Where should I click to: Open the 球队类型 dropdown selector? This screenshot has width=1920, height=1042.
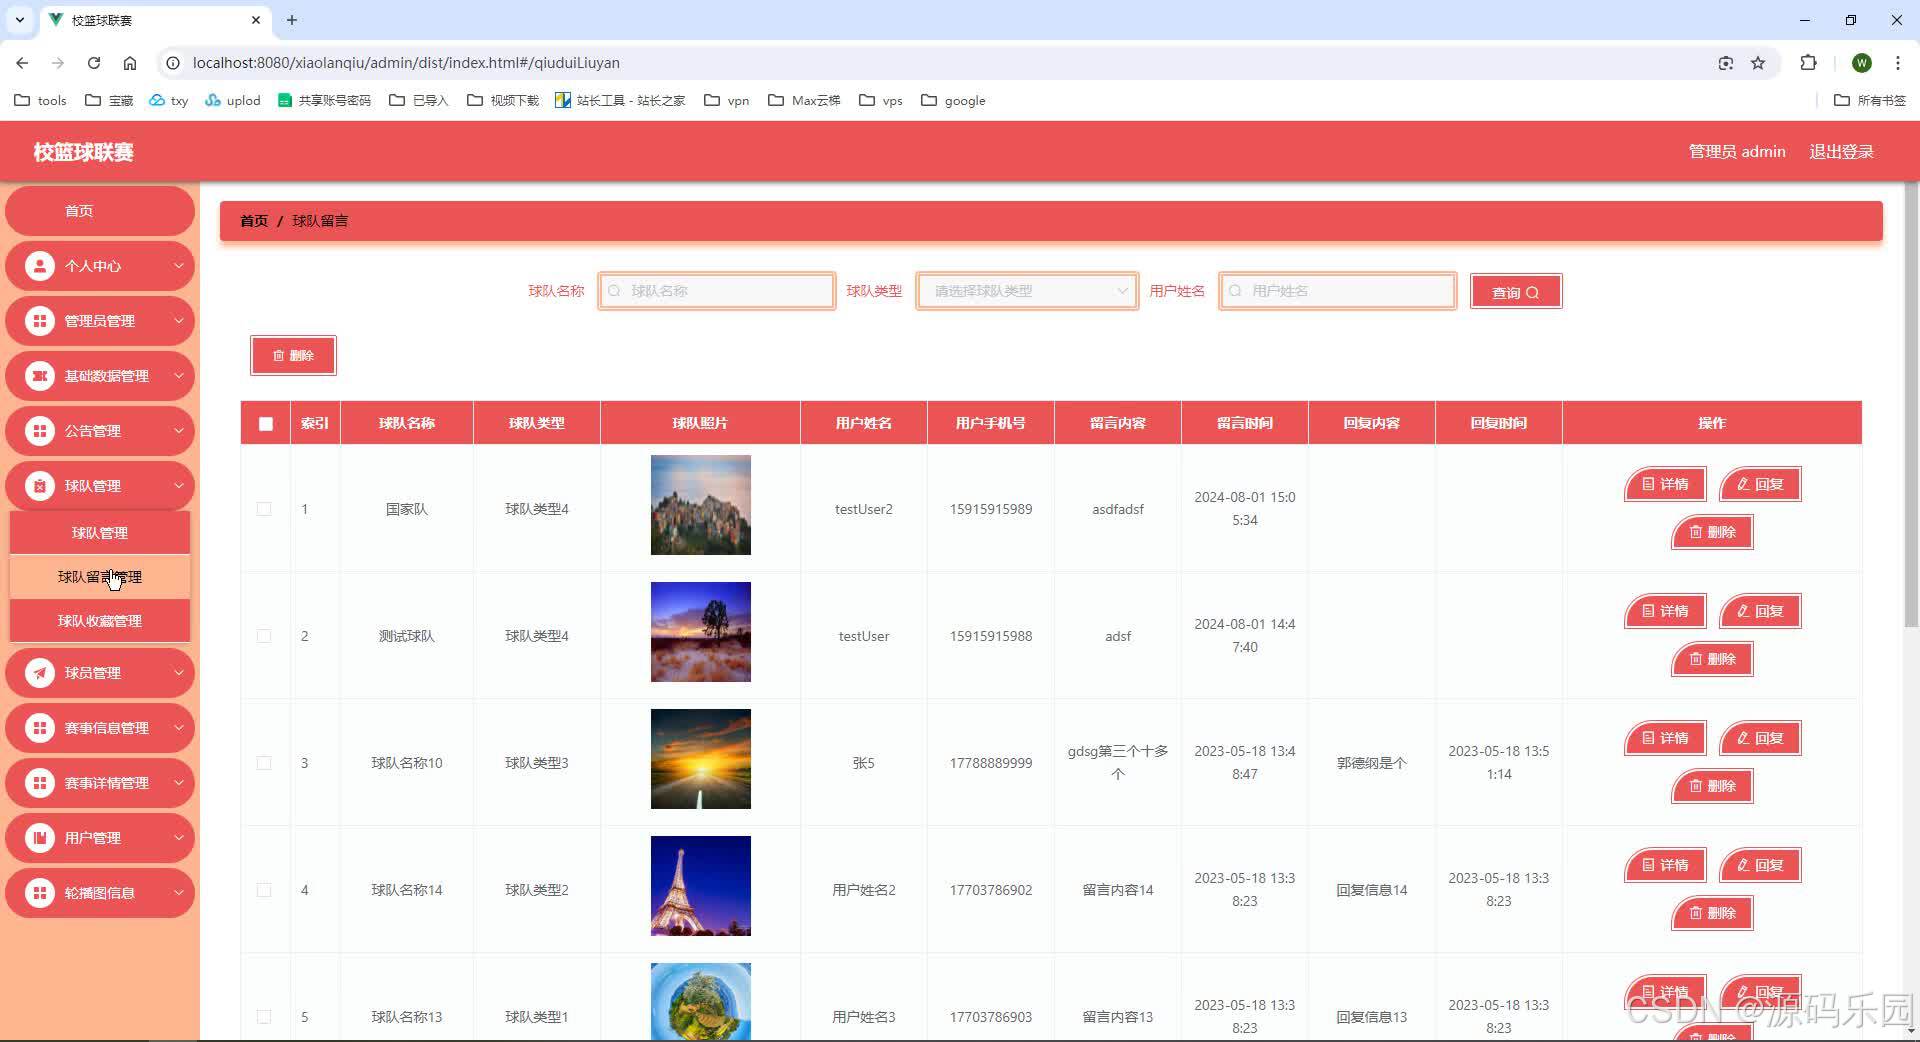(1026, 291)
